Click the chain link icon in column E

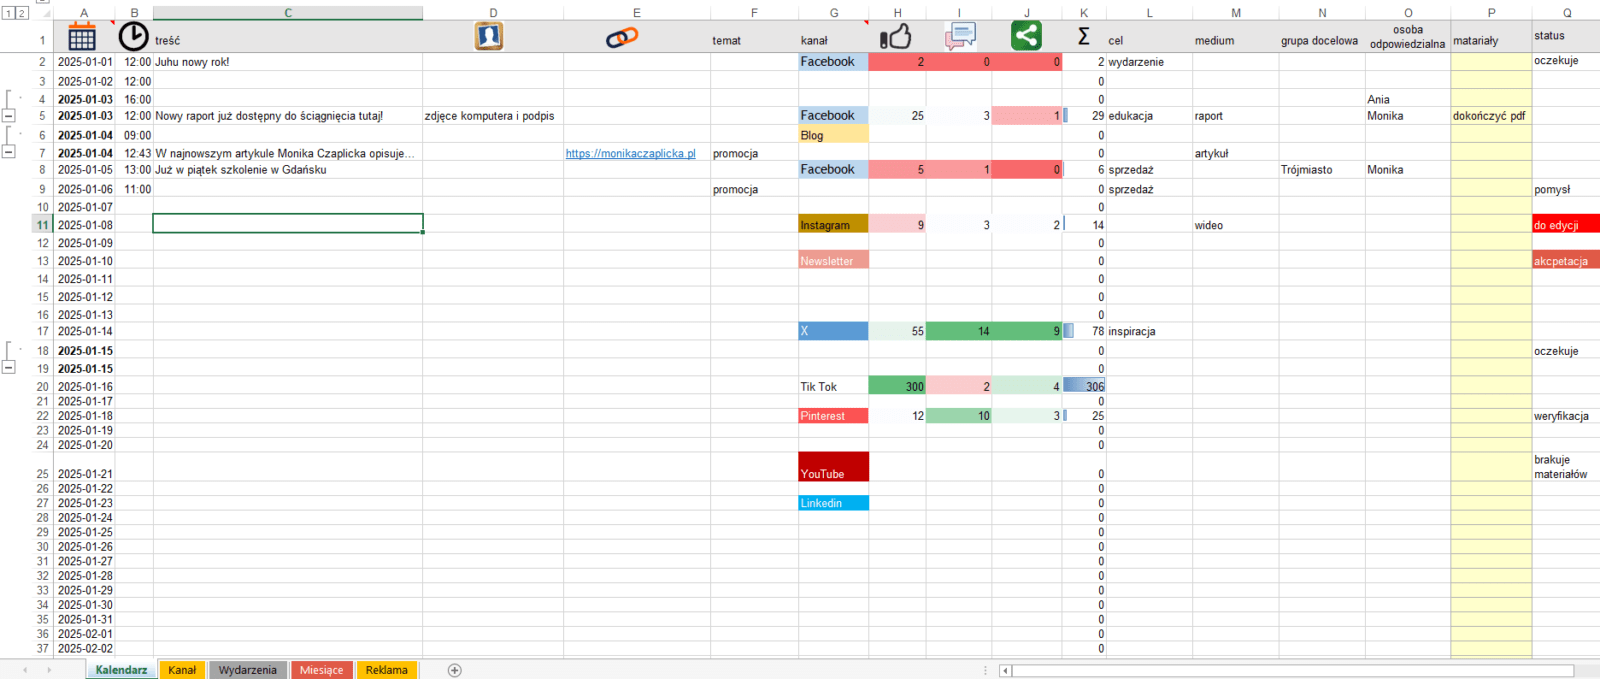(622, 38)
